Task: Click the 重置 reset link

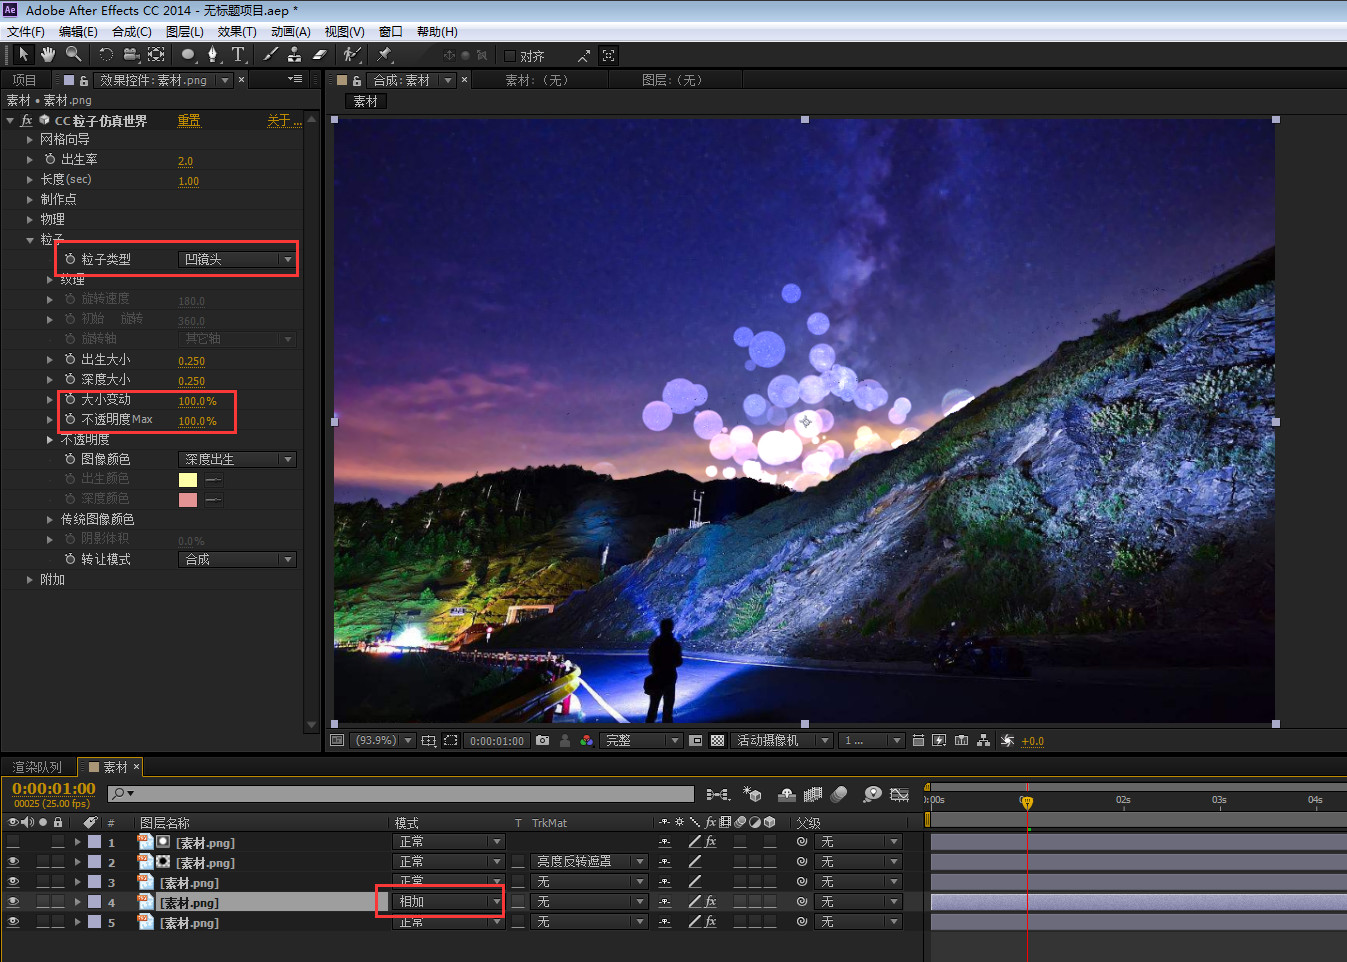Action: click(x=189, y=120)
